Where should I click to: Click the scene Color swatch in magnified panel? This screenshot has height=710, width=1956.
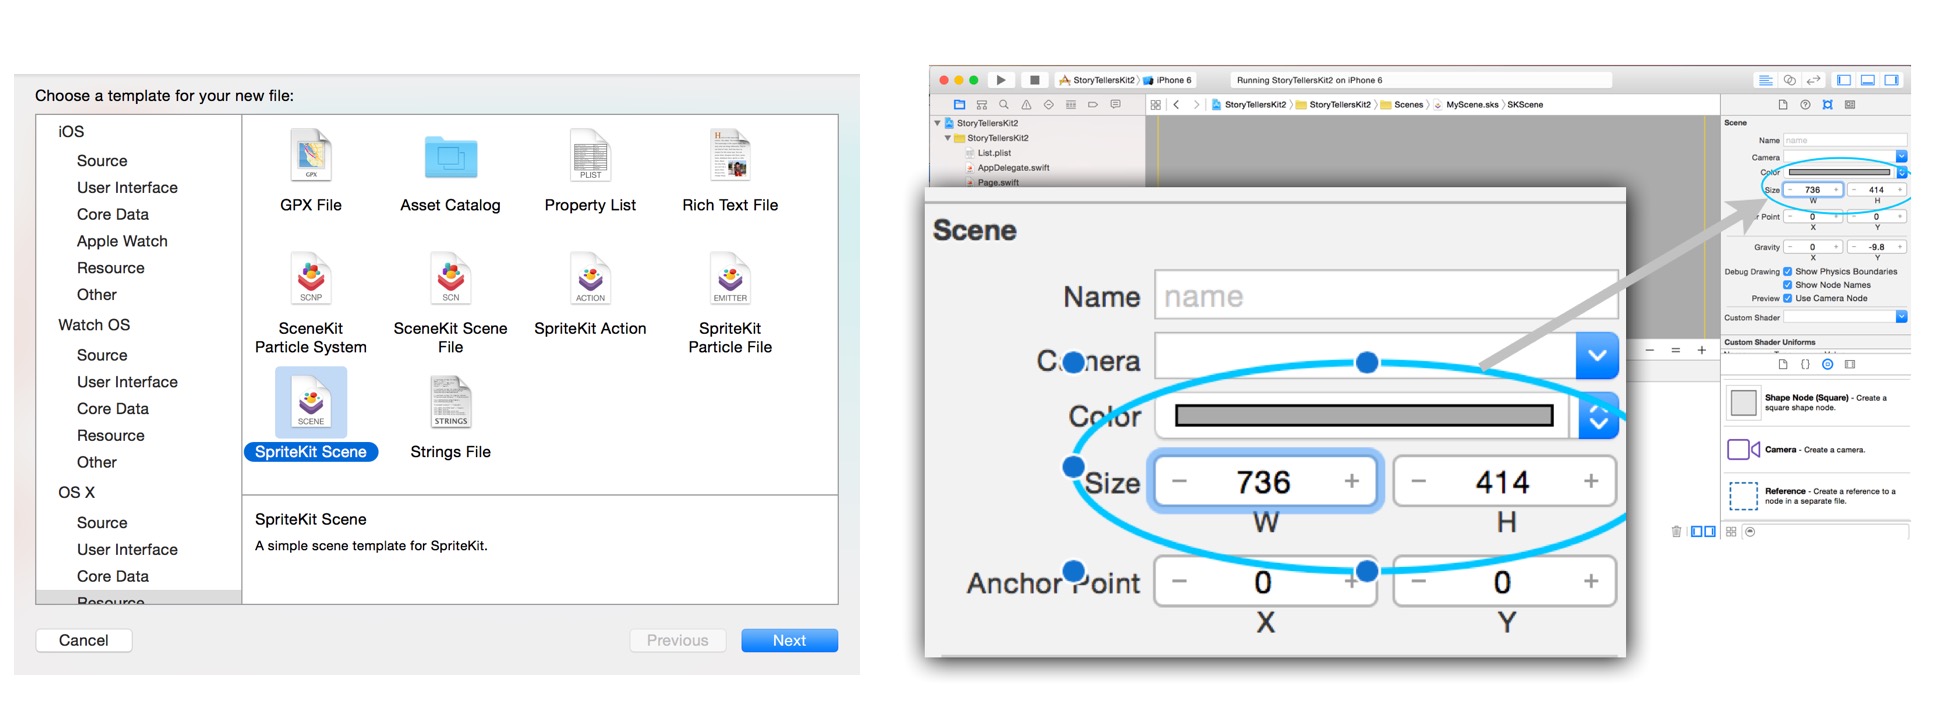tap(1363, 416)
